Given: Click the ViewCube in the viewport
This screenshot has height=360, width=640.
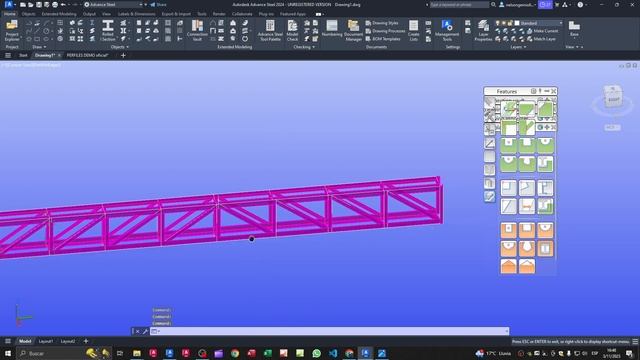Looking at the screenshot, I should coord(613,96).
